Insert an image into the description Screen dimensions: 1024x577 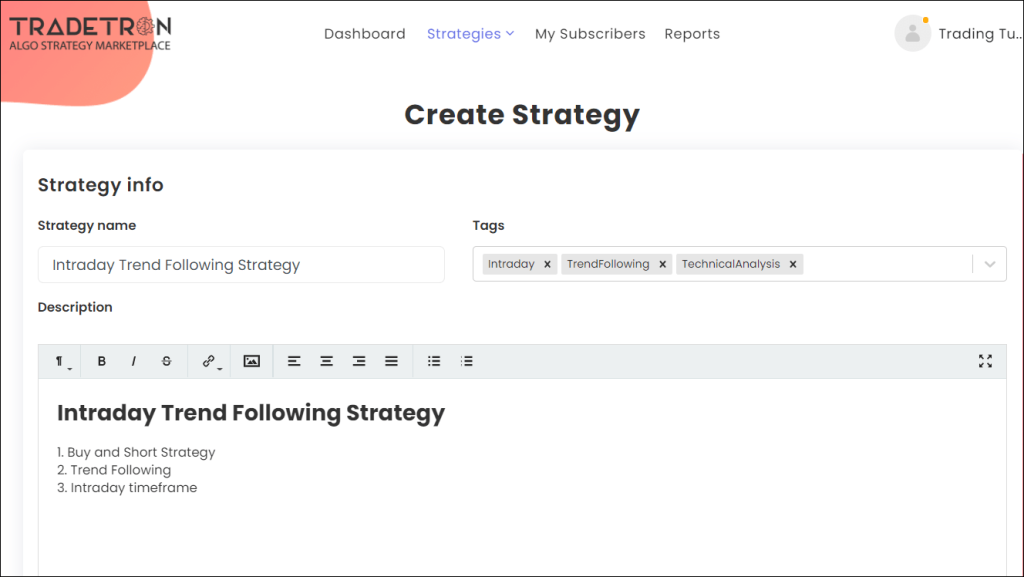point(251,361)
